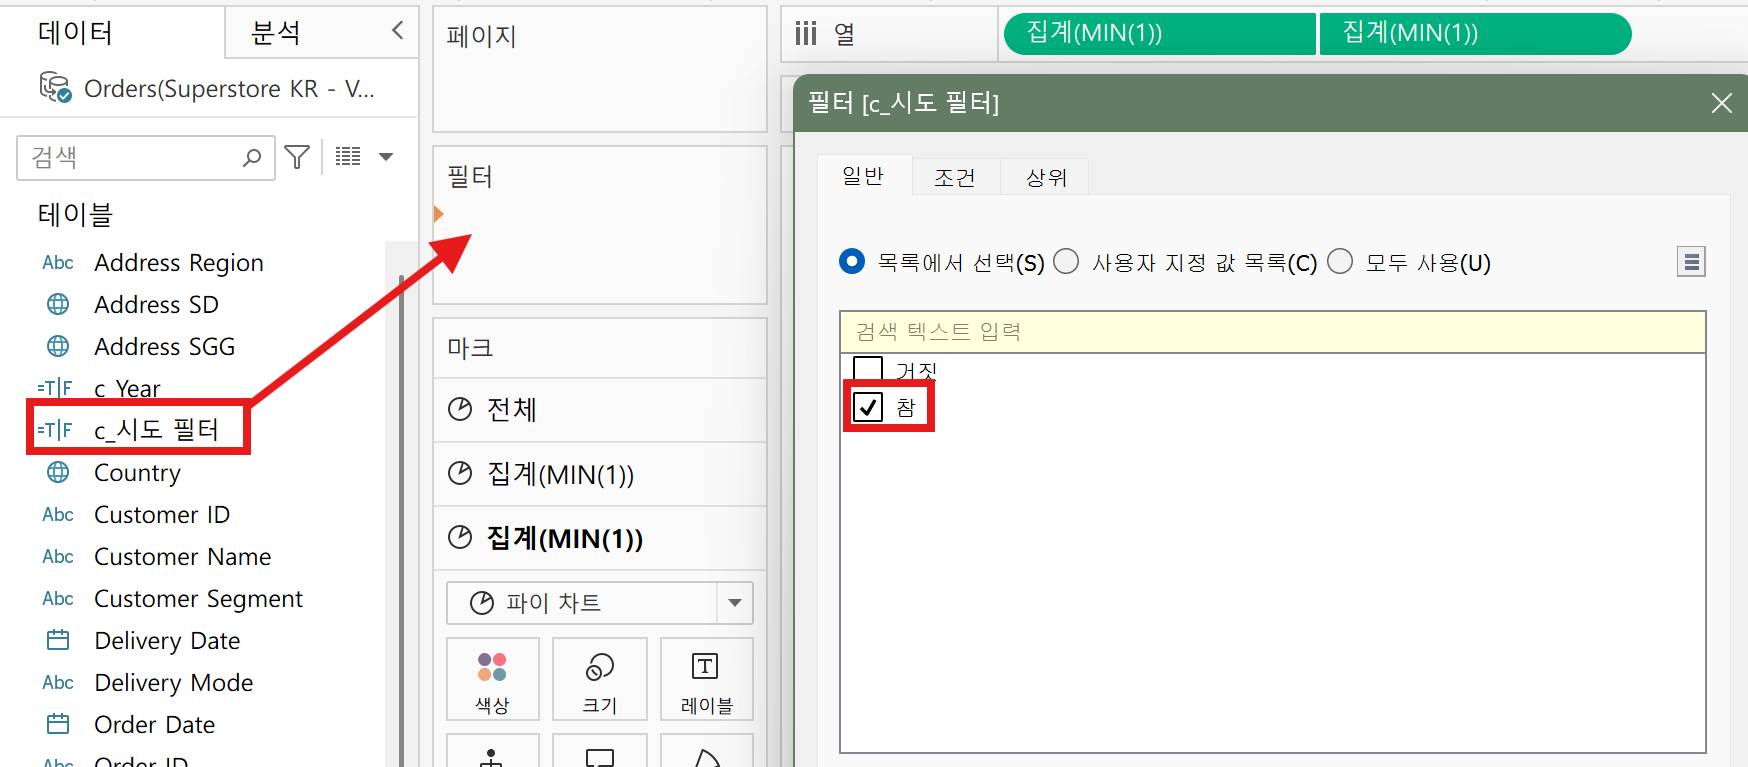Click the list view icon in data pane

[348, 156]
